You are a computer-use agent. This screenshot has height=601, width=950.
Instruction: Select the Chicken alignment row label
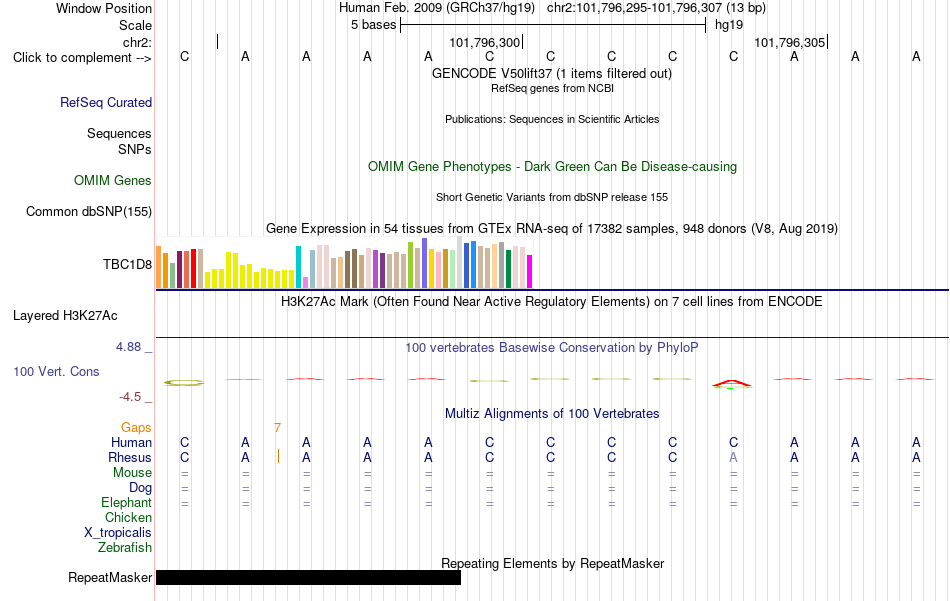[128, 517]
